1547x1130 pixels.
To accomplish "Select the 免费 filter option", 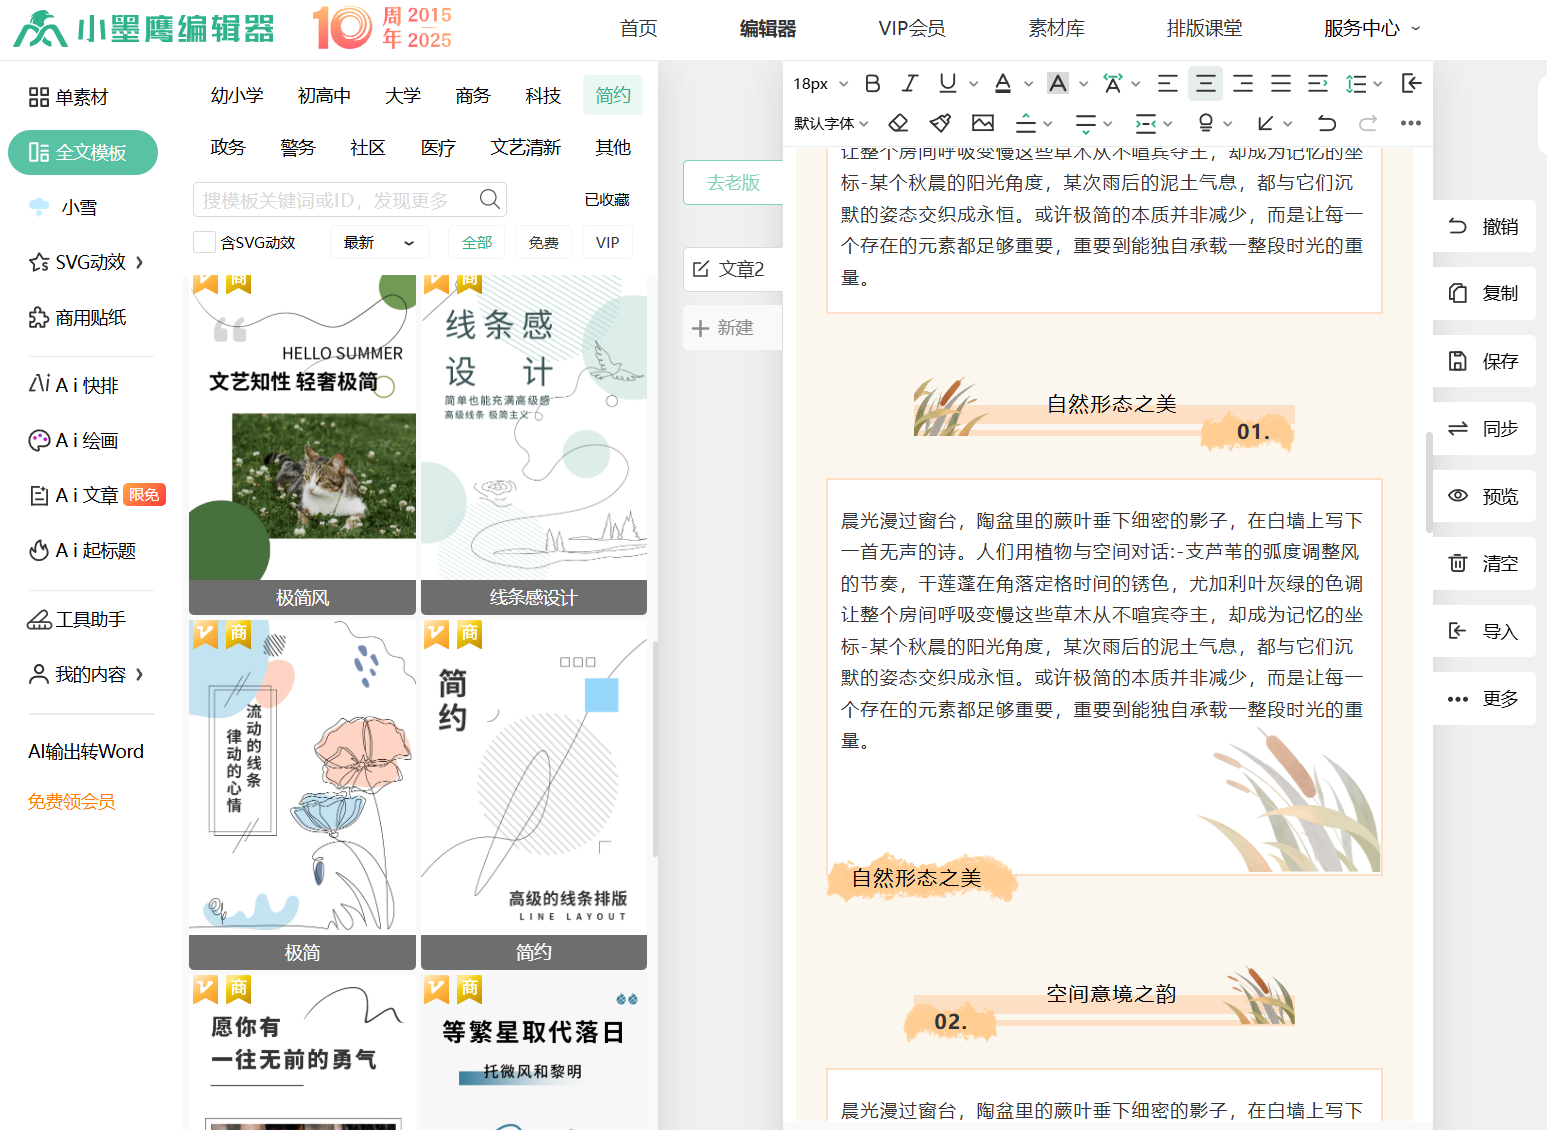I will (543, 242).
